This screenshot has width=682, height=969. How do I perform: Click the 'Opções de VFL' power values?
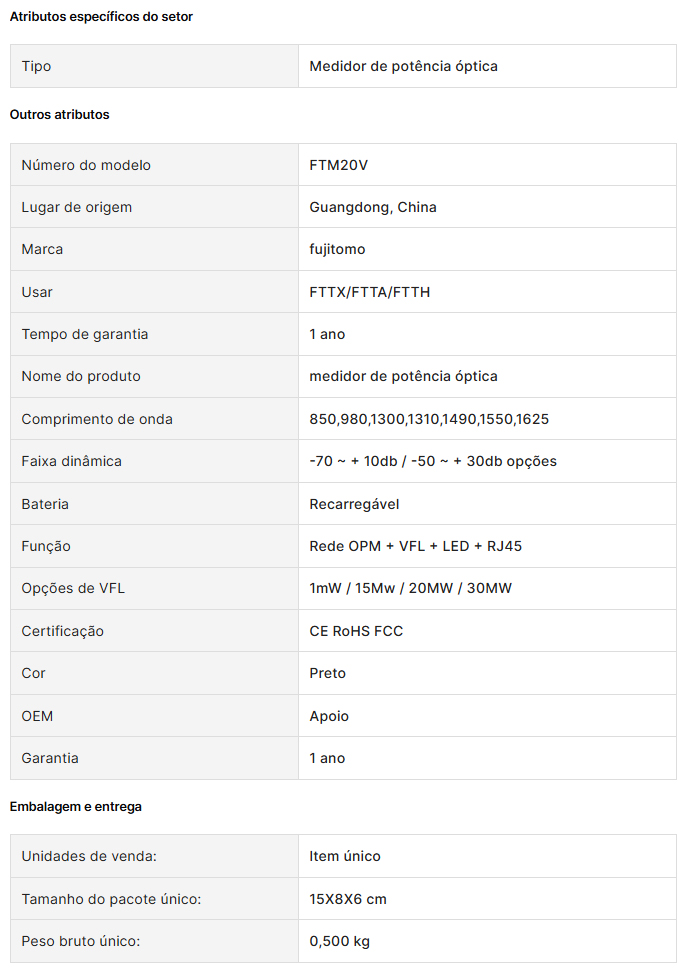point(410,588)
